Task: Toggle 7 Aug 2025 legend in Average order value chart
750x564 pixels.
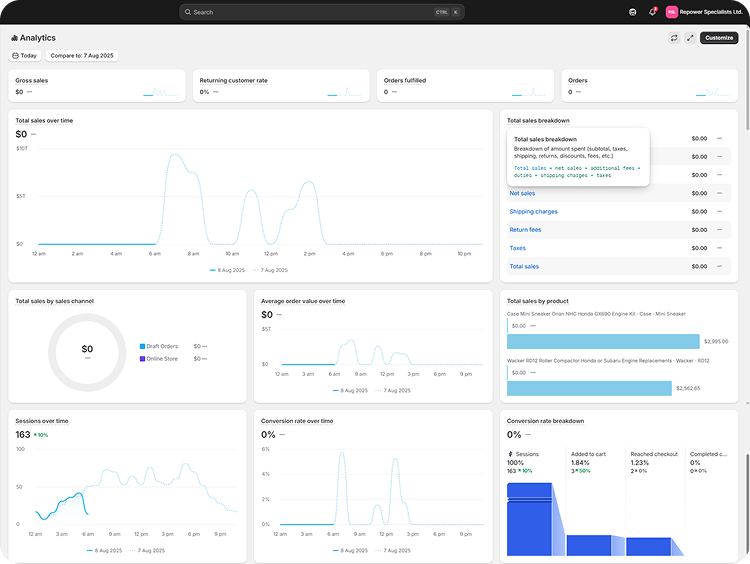Action: coord(393,390)
